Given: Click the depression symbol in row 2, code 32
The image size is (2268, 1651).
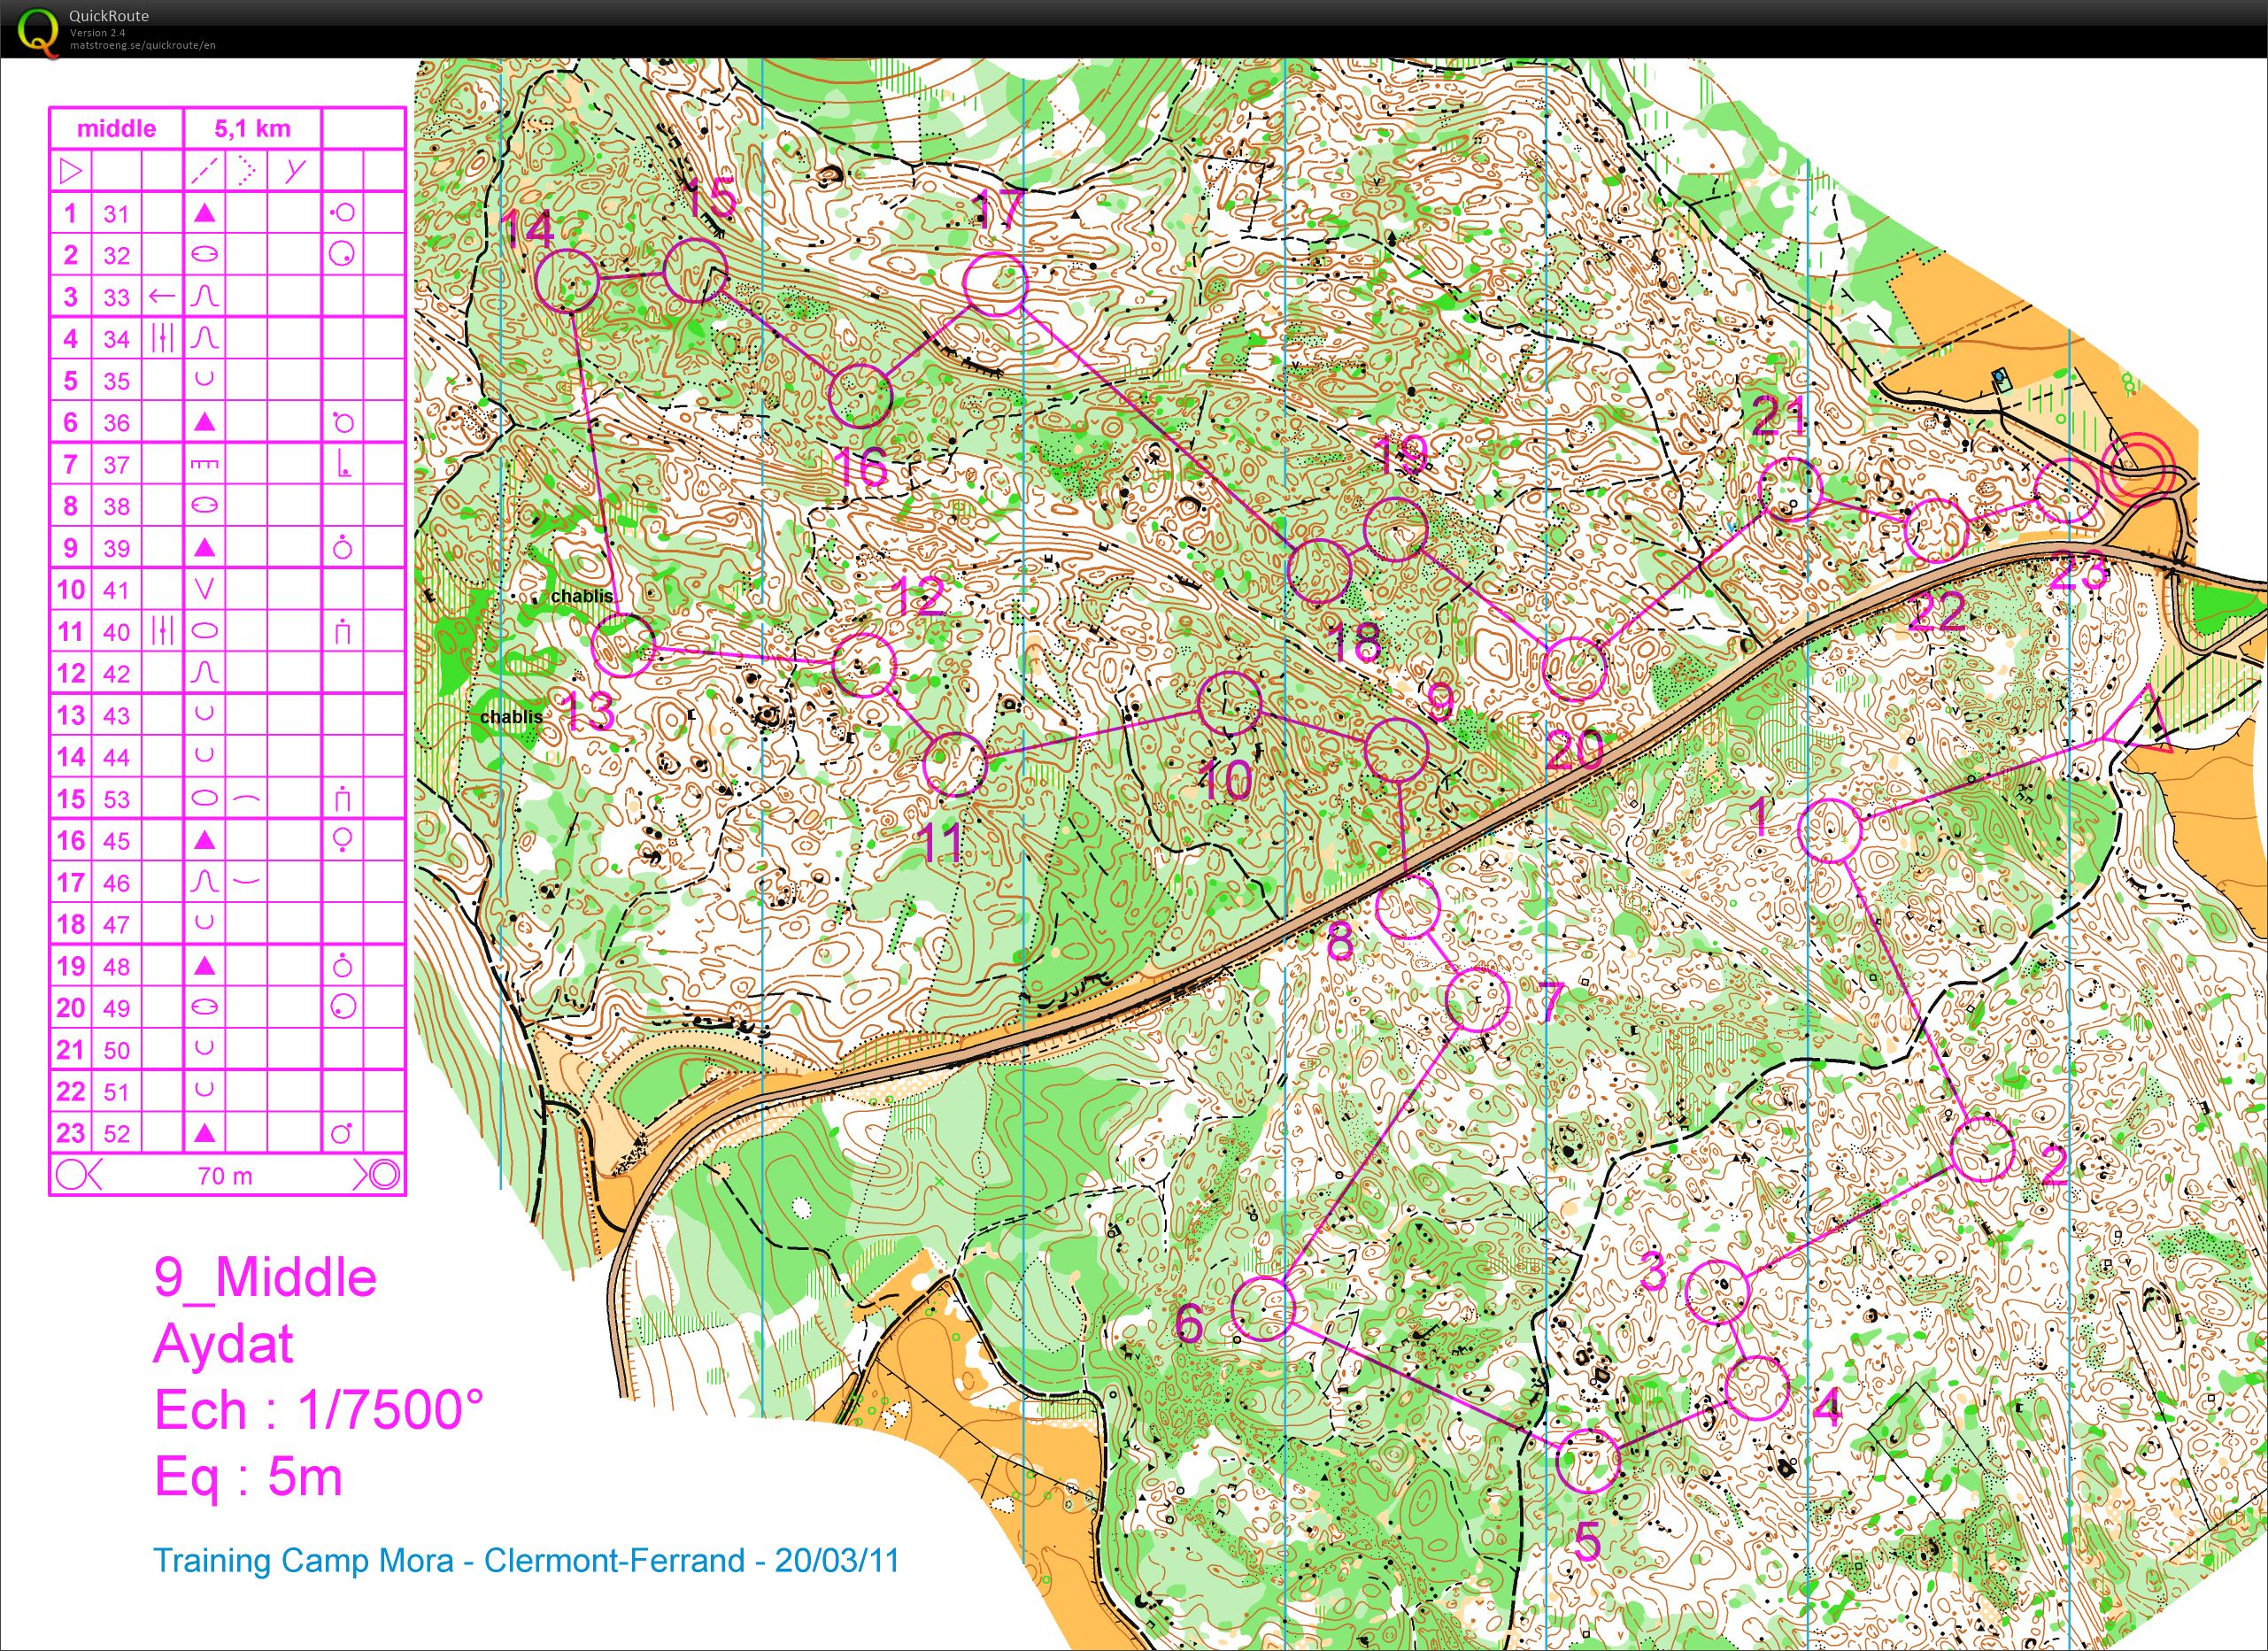Looking at the screenshot, I should 204,254.
